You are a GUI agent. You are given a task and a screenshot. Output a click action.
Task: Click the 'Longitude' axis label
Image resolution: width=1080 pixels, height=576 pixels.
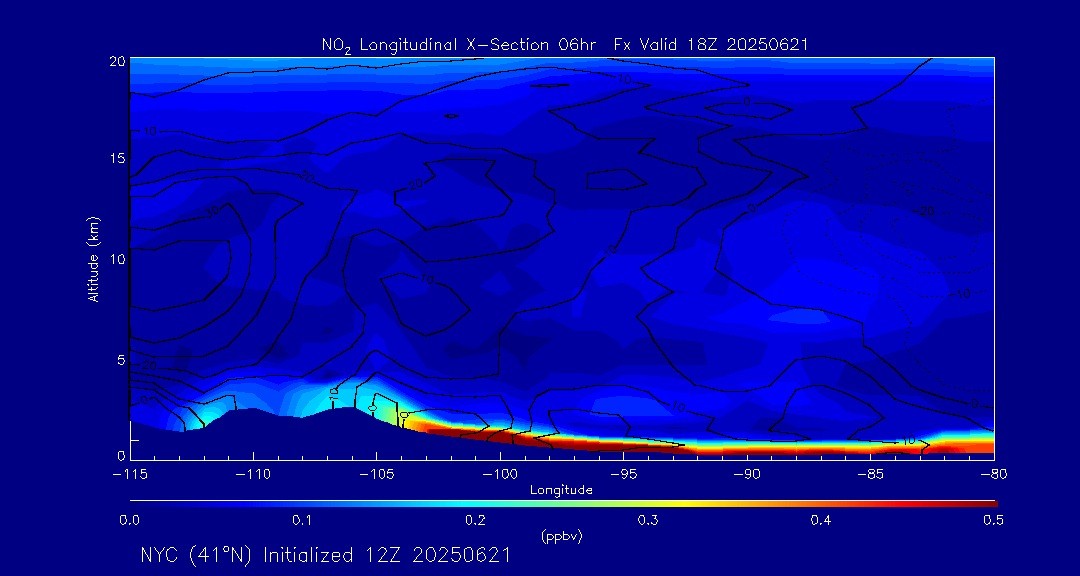click(x=561, y=490)
